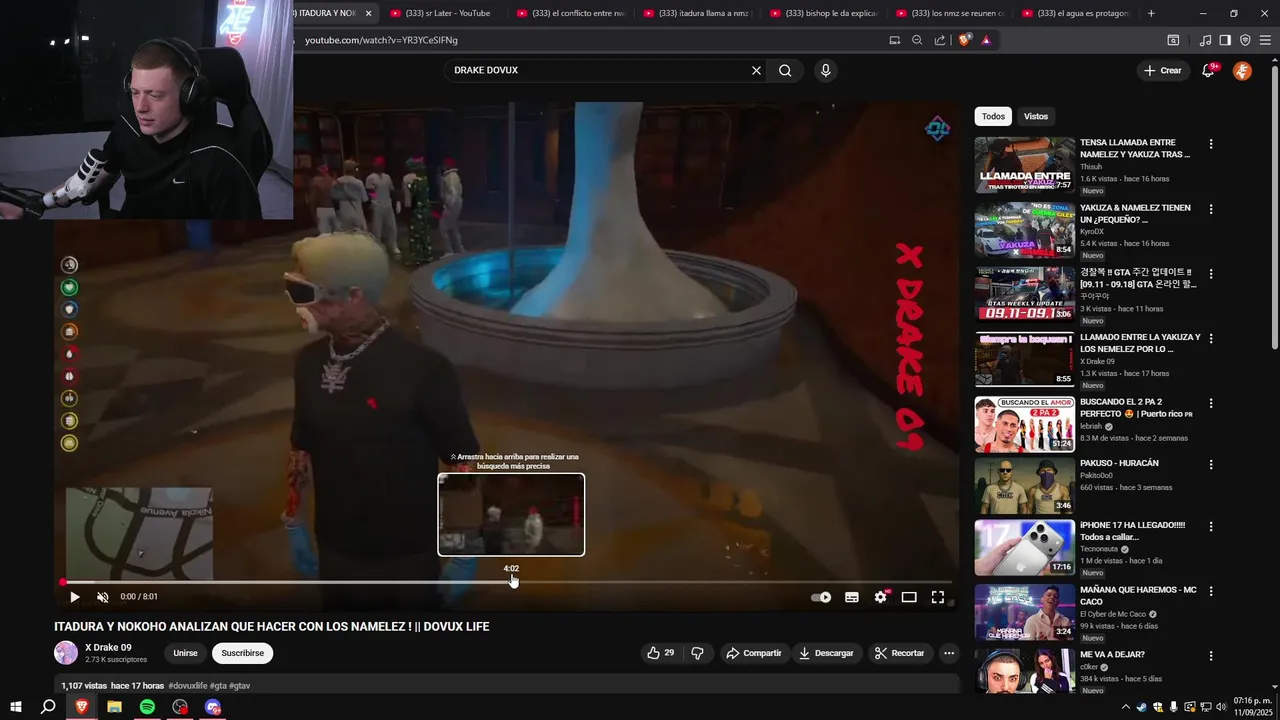The height and width of the screenshot is (720, 1280).
Task: Open options for PAKUSO - HURACÁN video
Action: 1211,465
